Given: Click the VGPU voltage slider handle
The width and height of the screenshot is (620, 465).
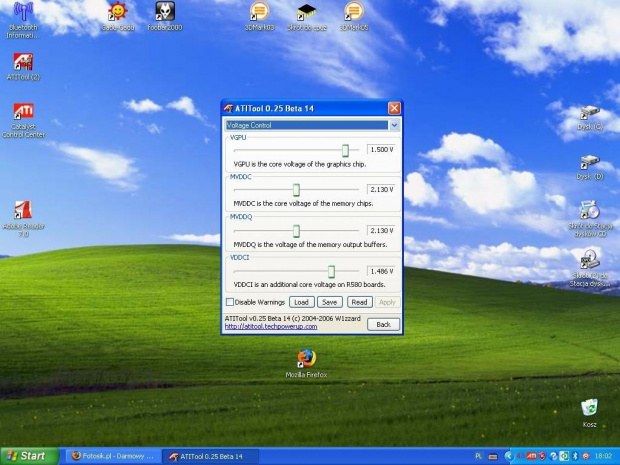Looking at the screenshot, I should (345, 150).
